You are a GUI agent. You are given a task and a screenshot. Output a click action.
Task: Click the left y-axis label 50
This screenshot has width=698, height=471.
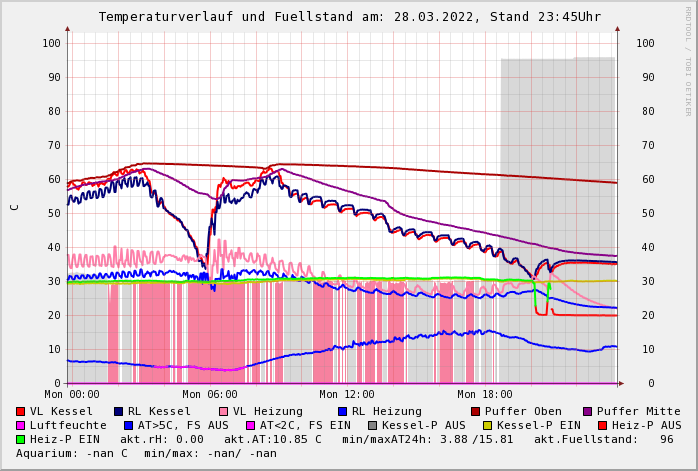coord(54,213)
